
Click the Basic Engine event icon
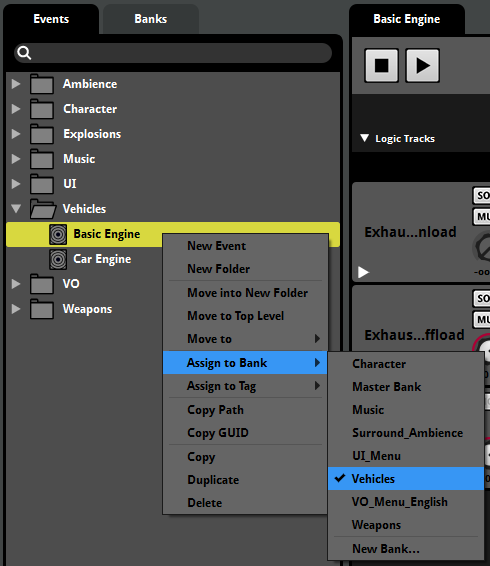pyautogui.click(x=58, y=234)
